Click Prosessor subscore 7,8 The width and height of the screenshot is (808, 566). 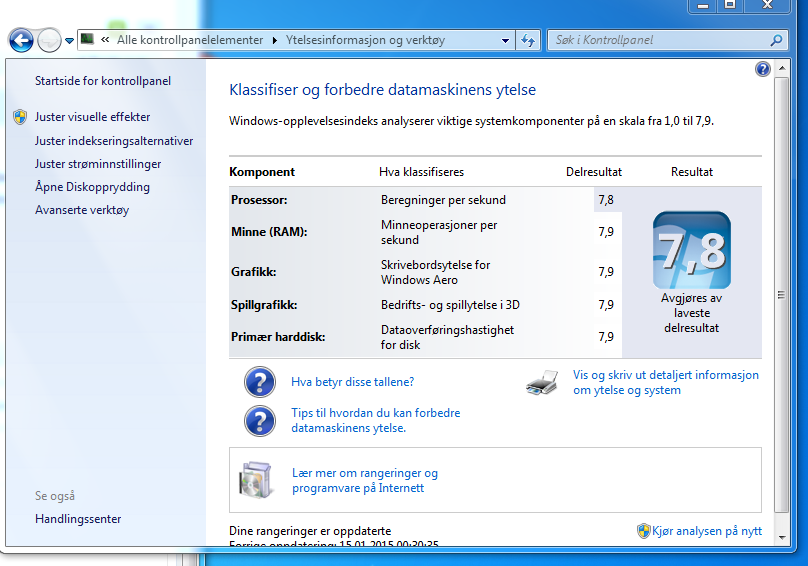606,200
